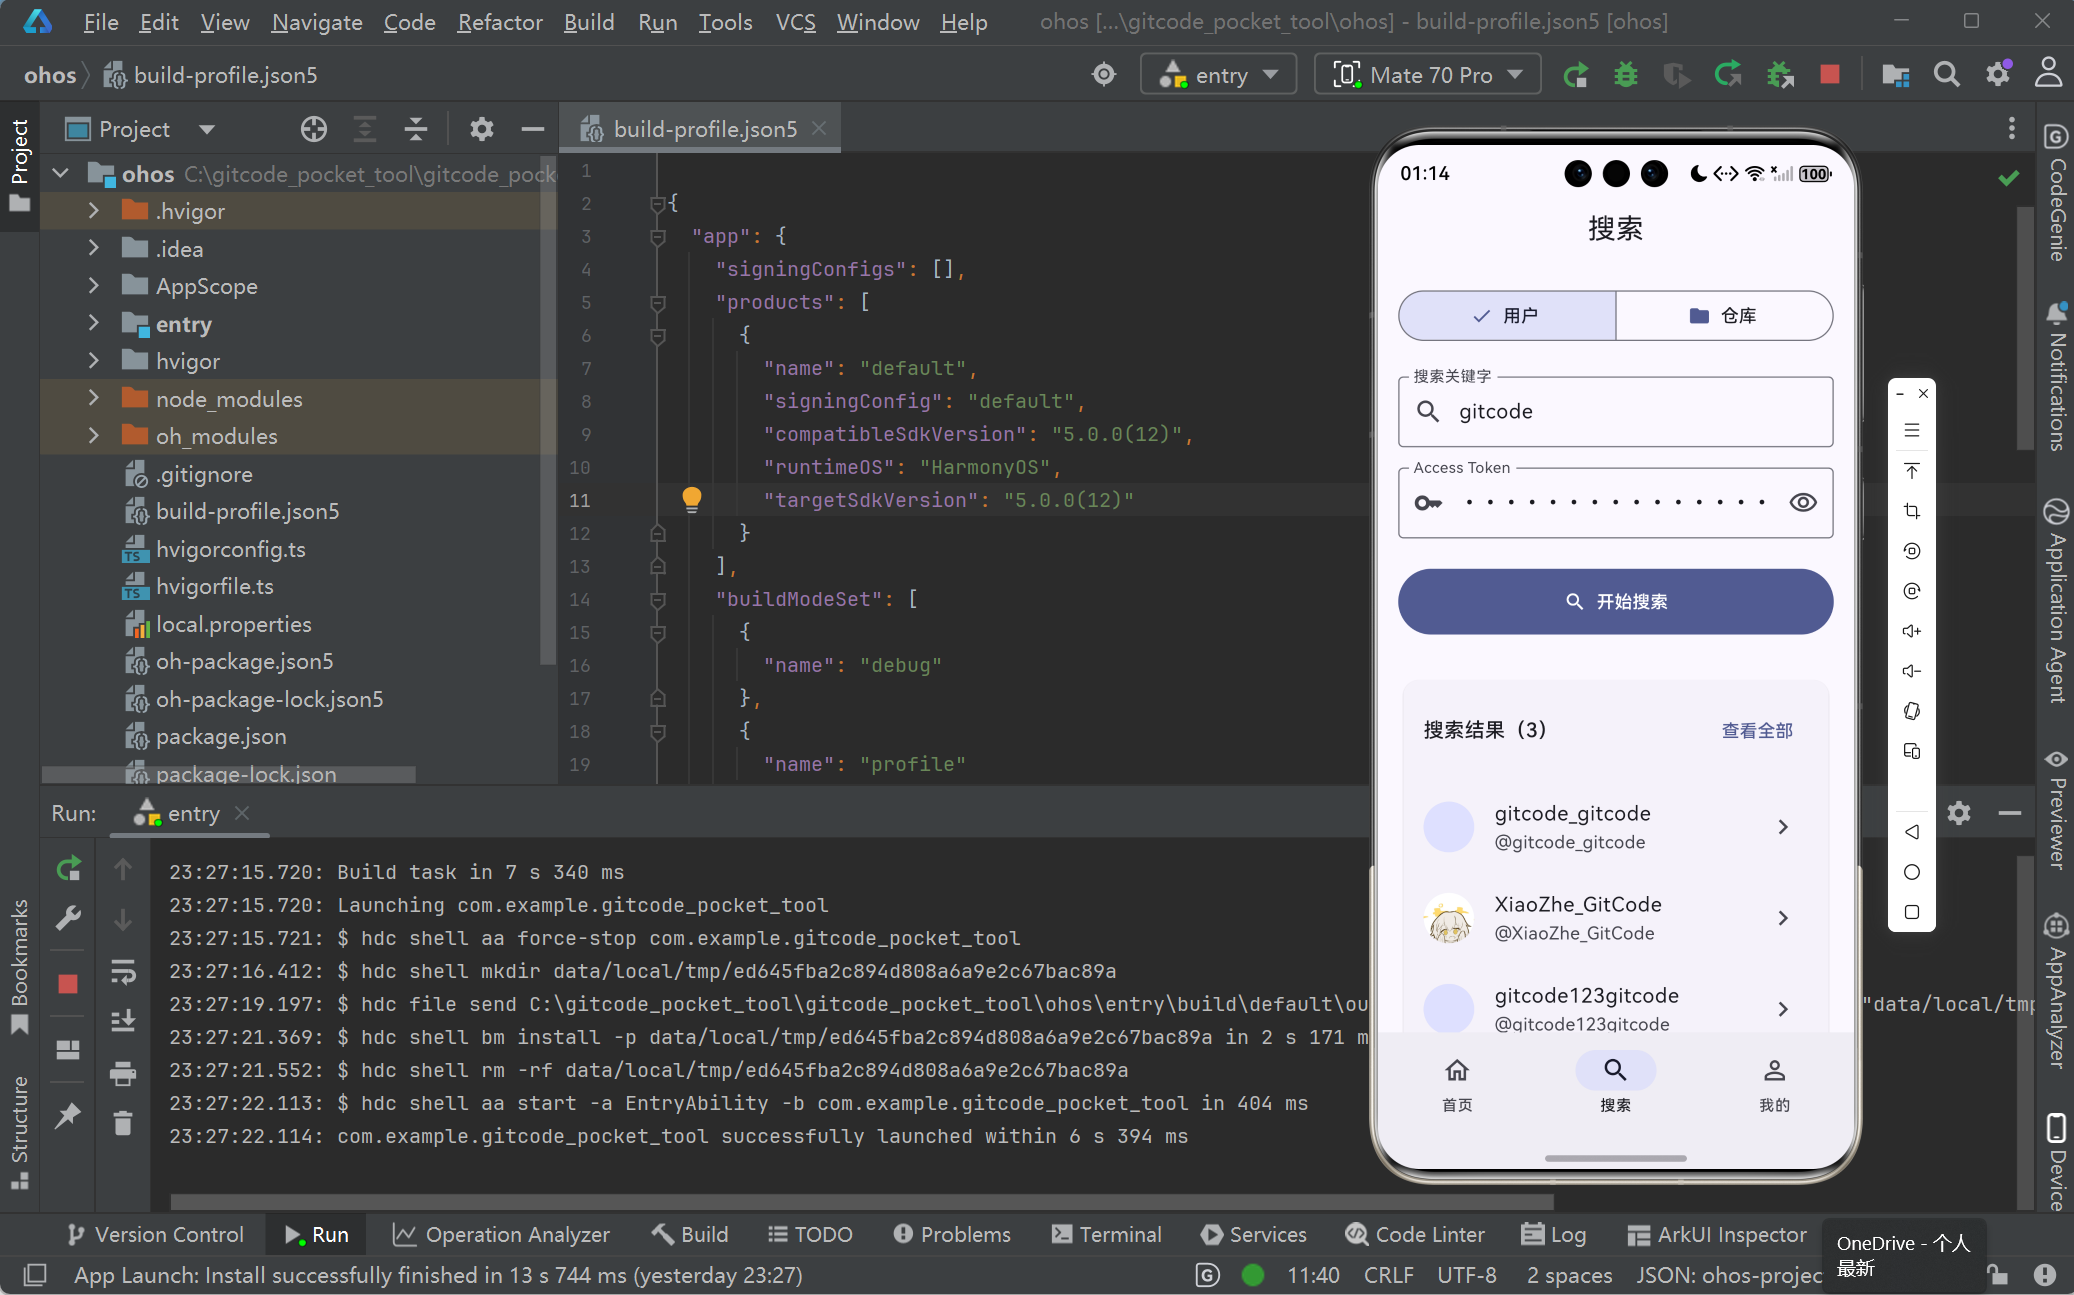Switch to the Terminal tool window tab
The width and height of the screenshot is (2074, 1295).
(1107, 1234)
